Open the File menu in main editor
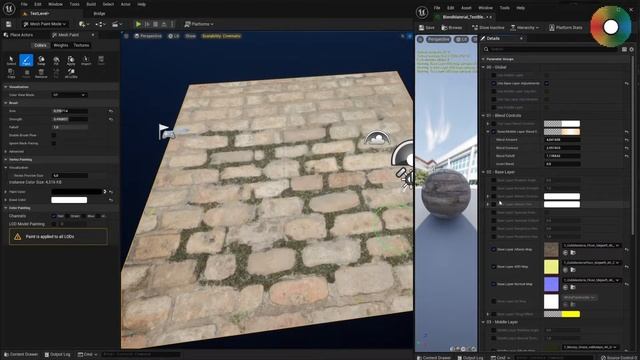 point(24,4)
